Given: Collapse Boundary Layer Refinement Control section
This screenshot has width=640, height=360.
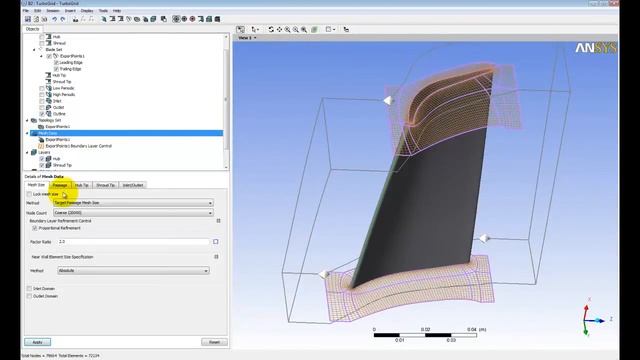Looking at the screenshot, I should (218, 221).
